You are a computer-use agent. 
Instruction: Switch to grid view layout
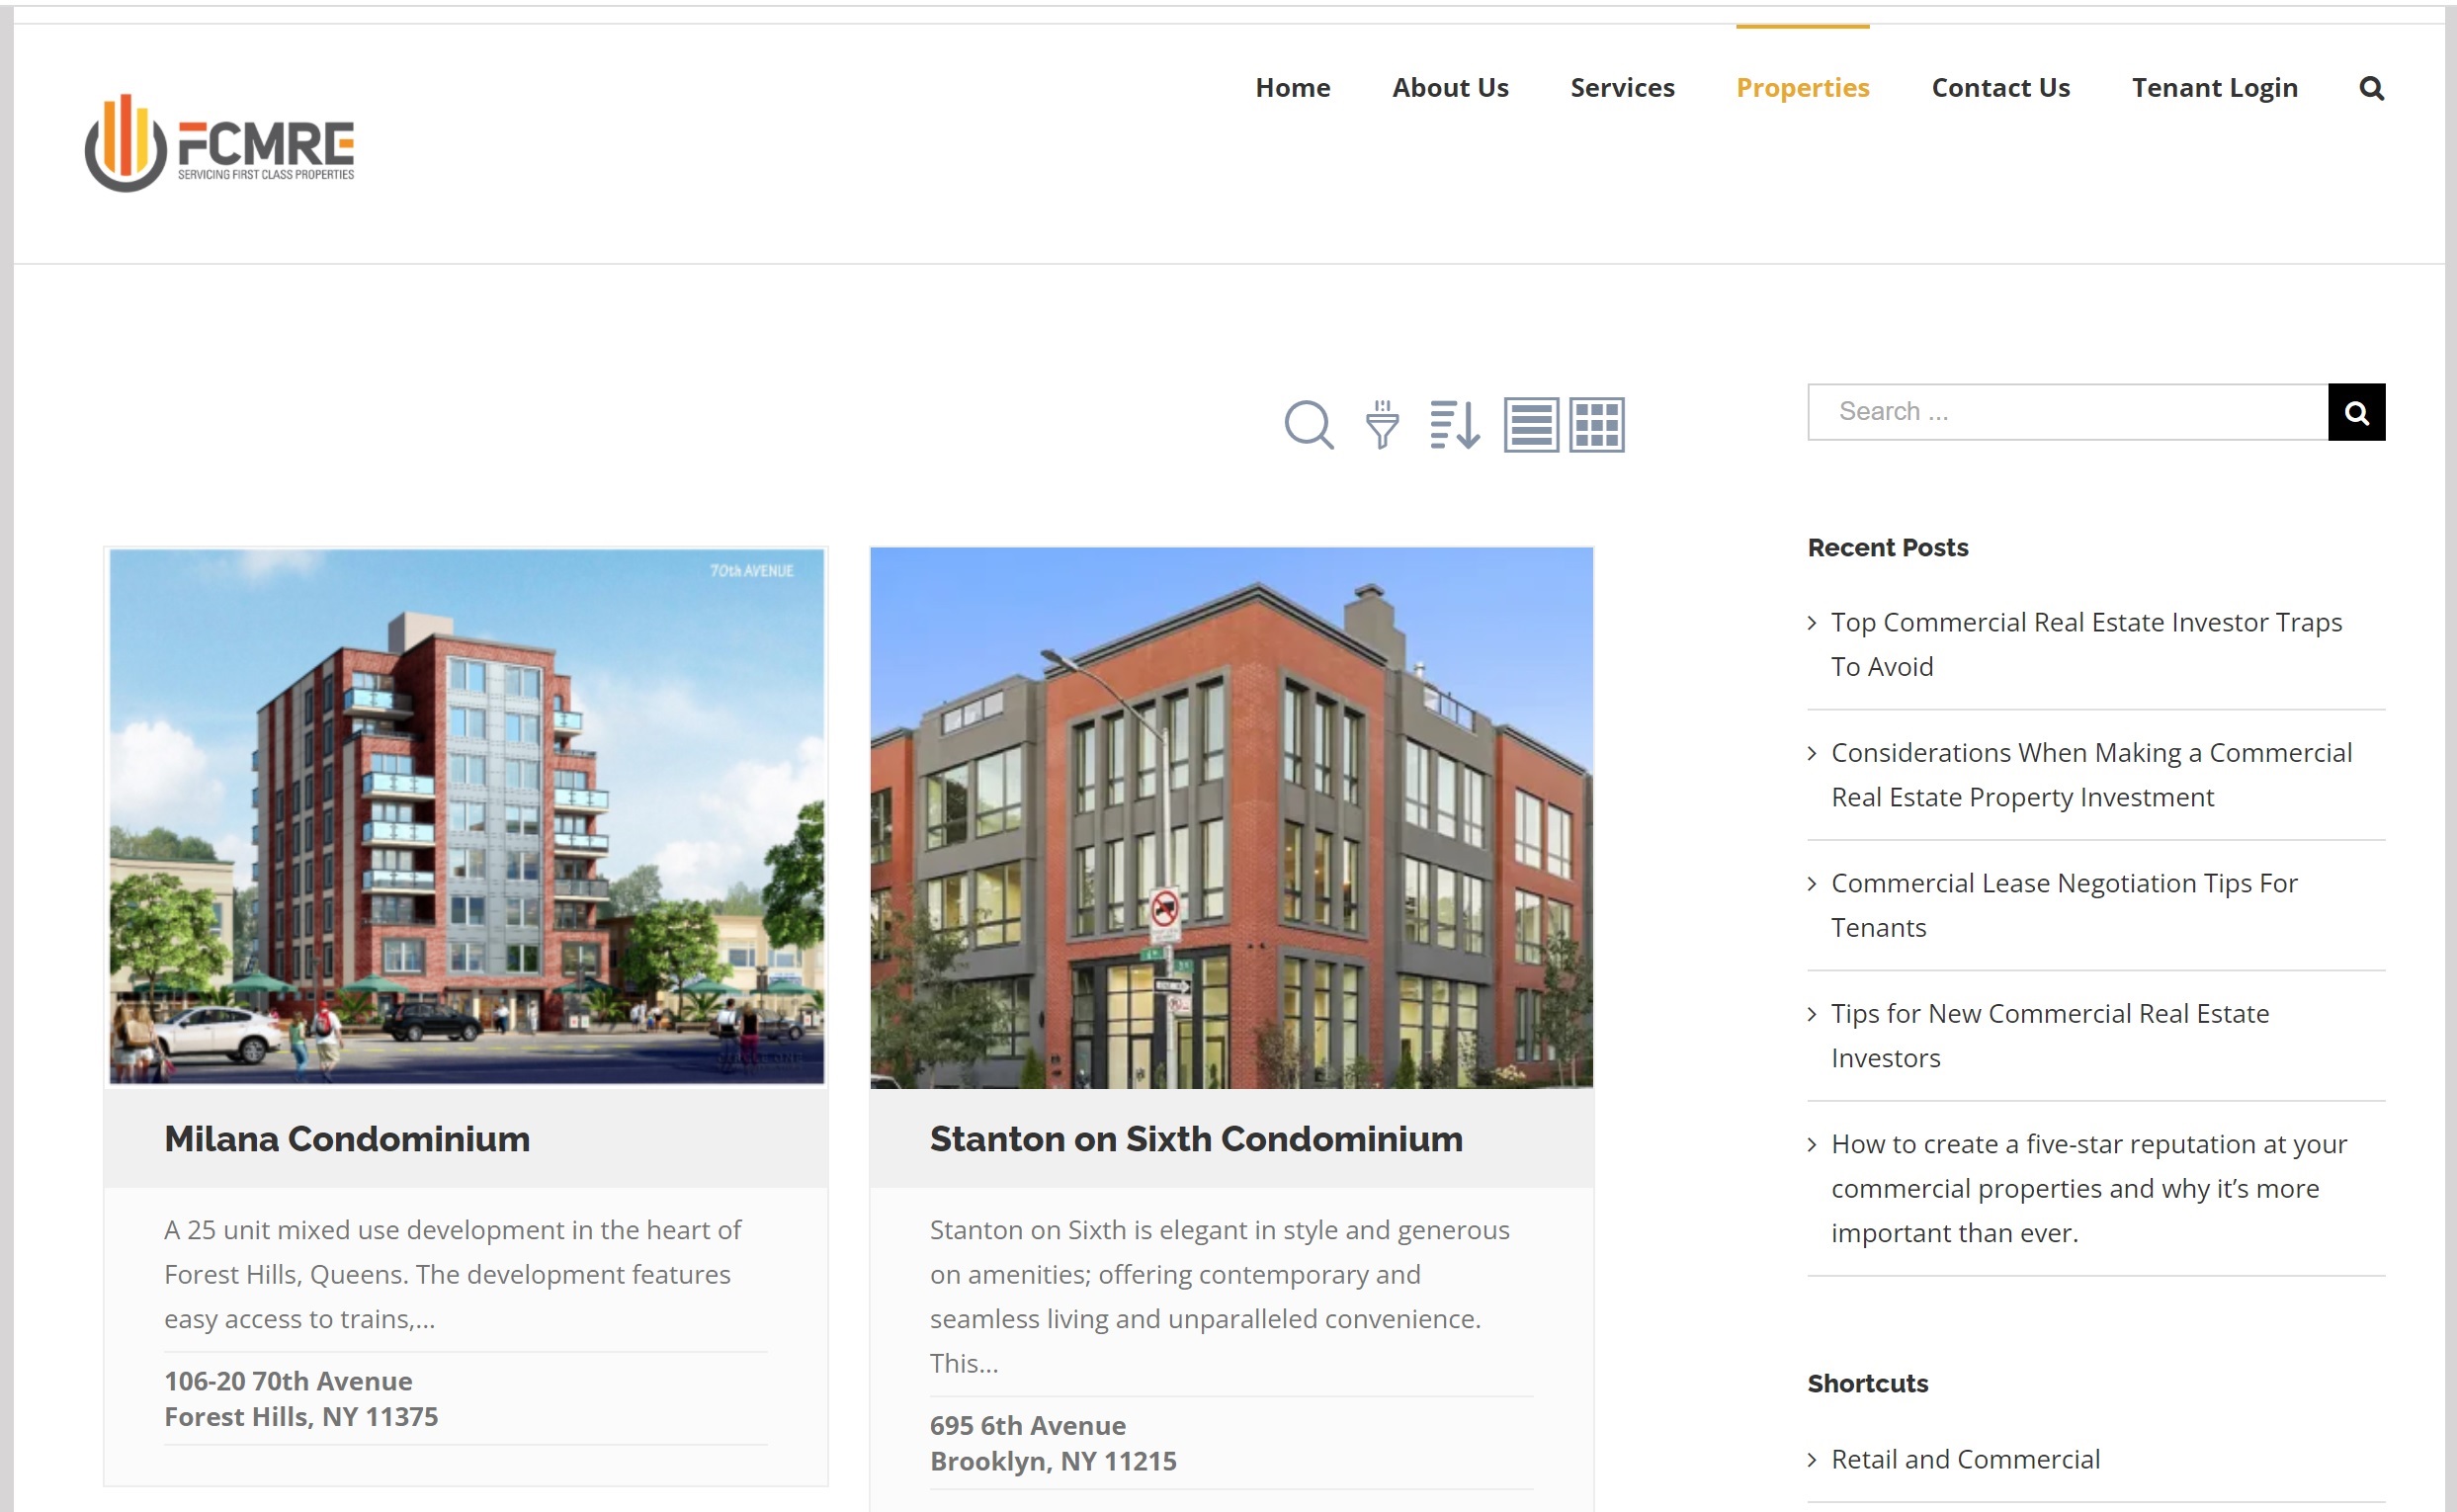1596,425
